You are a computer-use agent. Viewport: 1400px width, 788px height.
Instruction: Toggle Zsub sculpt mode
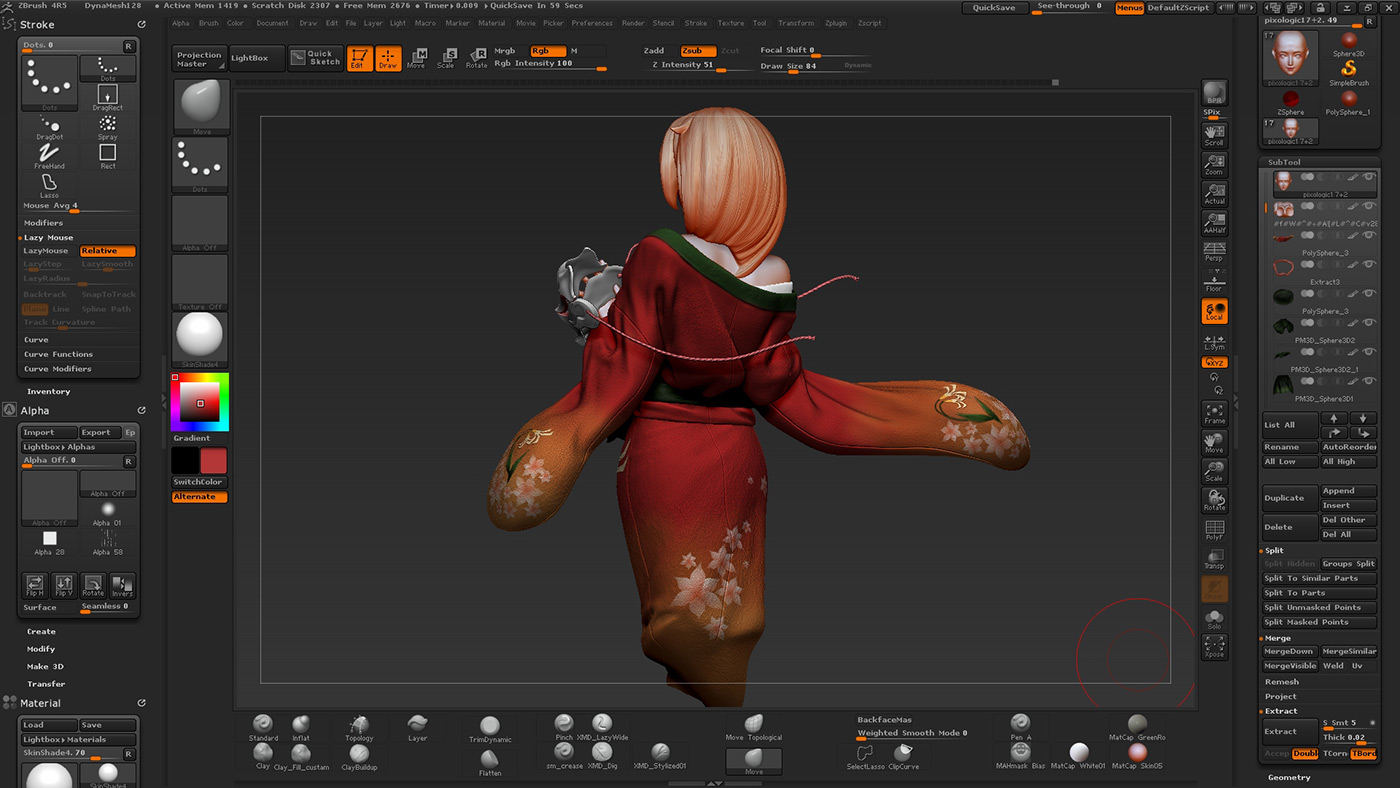pos(697,51)
